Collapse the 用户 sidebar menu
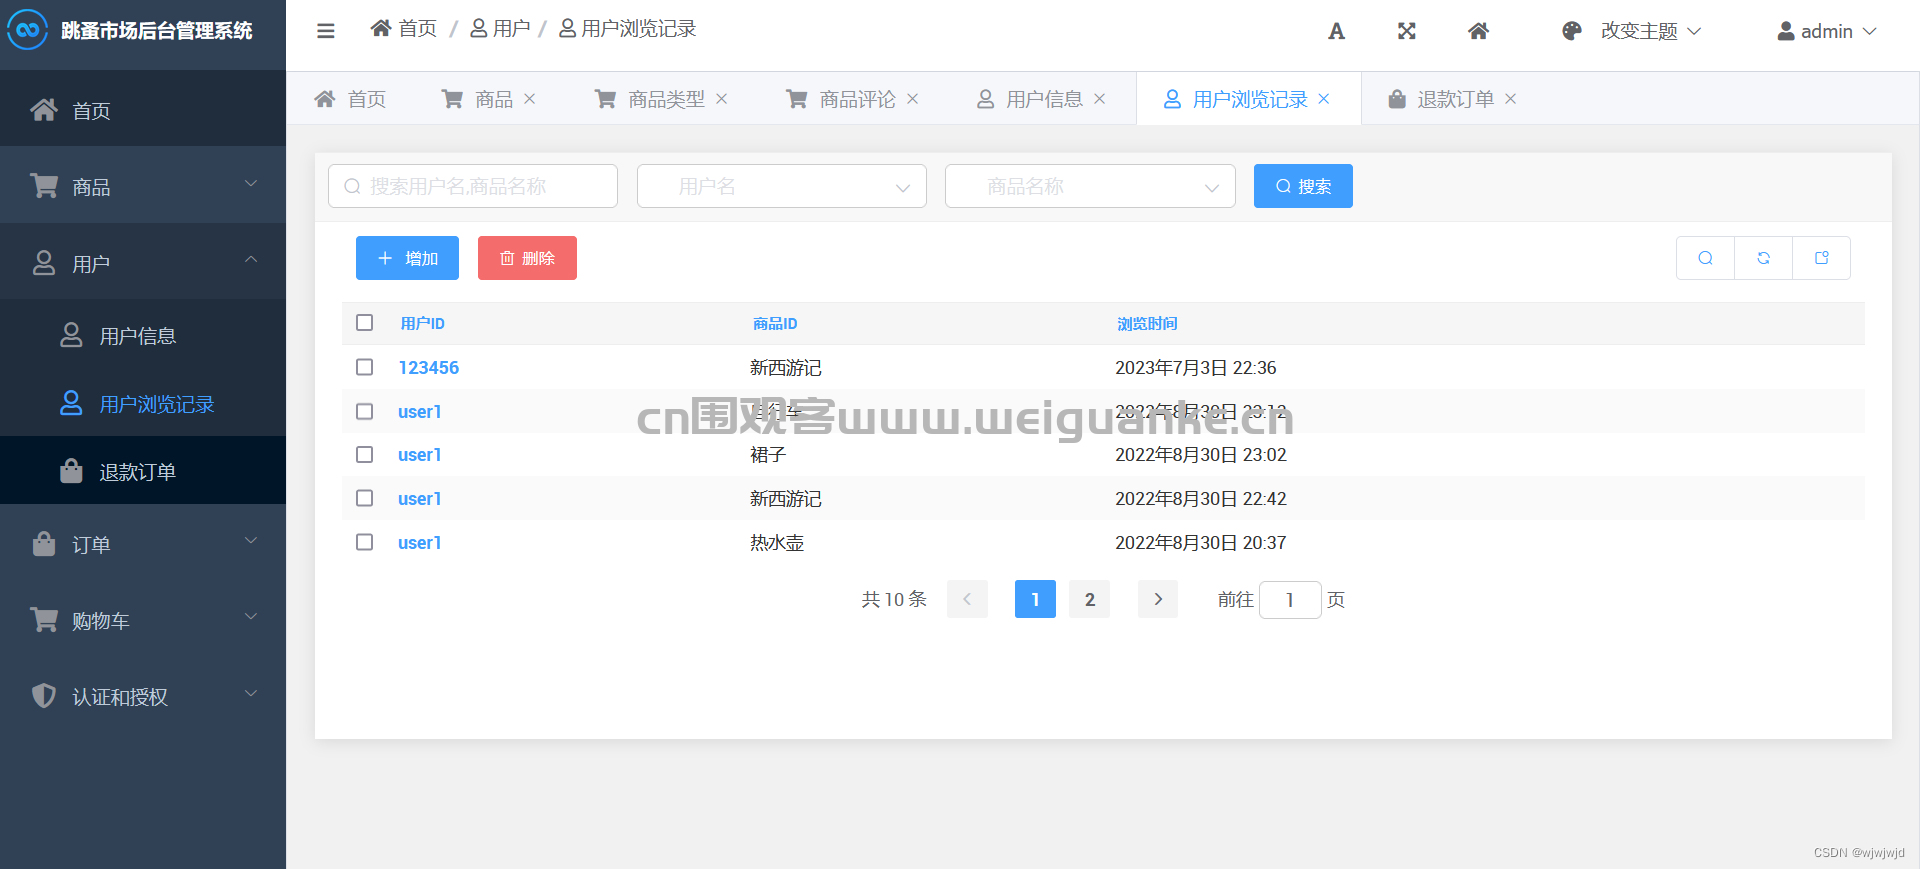The image size is (1920, 869). 143,262
